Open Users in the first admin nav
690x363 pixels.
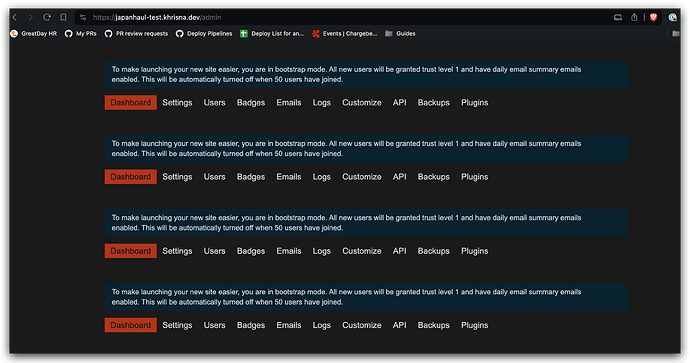[x=214, y=103]
